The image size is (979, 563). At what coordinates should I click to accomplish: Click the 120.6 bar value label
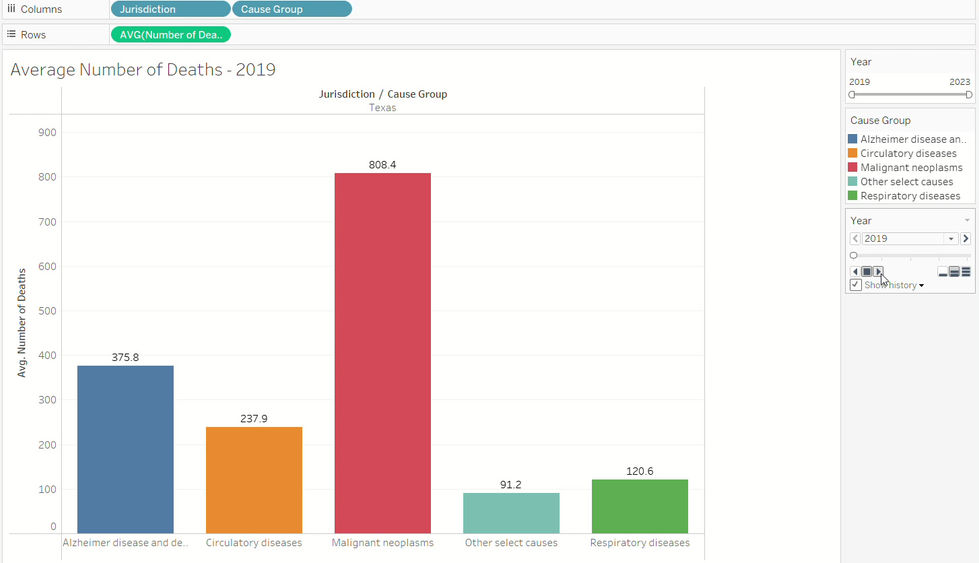[640, 471]
